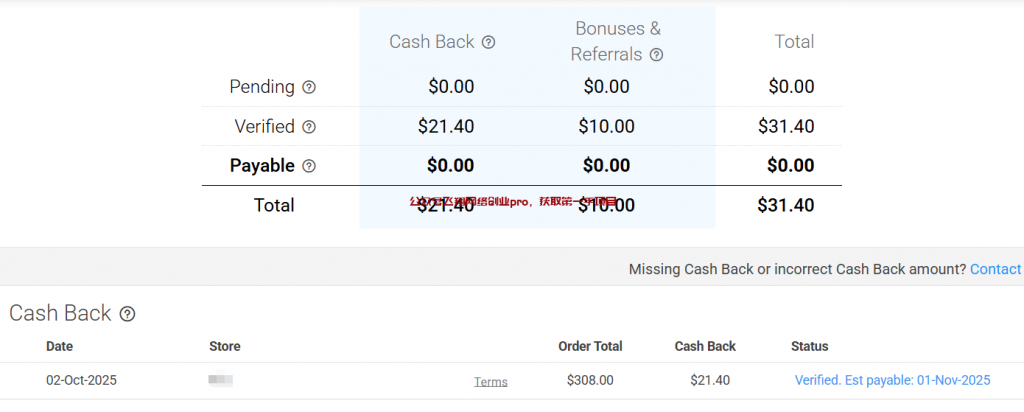Click the help icon next to Payable
The height and width of the screenshot is (412, 1024).
coord(309,166)
